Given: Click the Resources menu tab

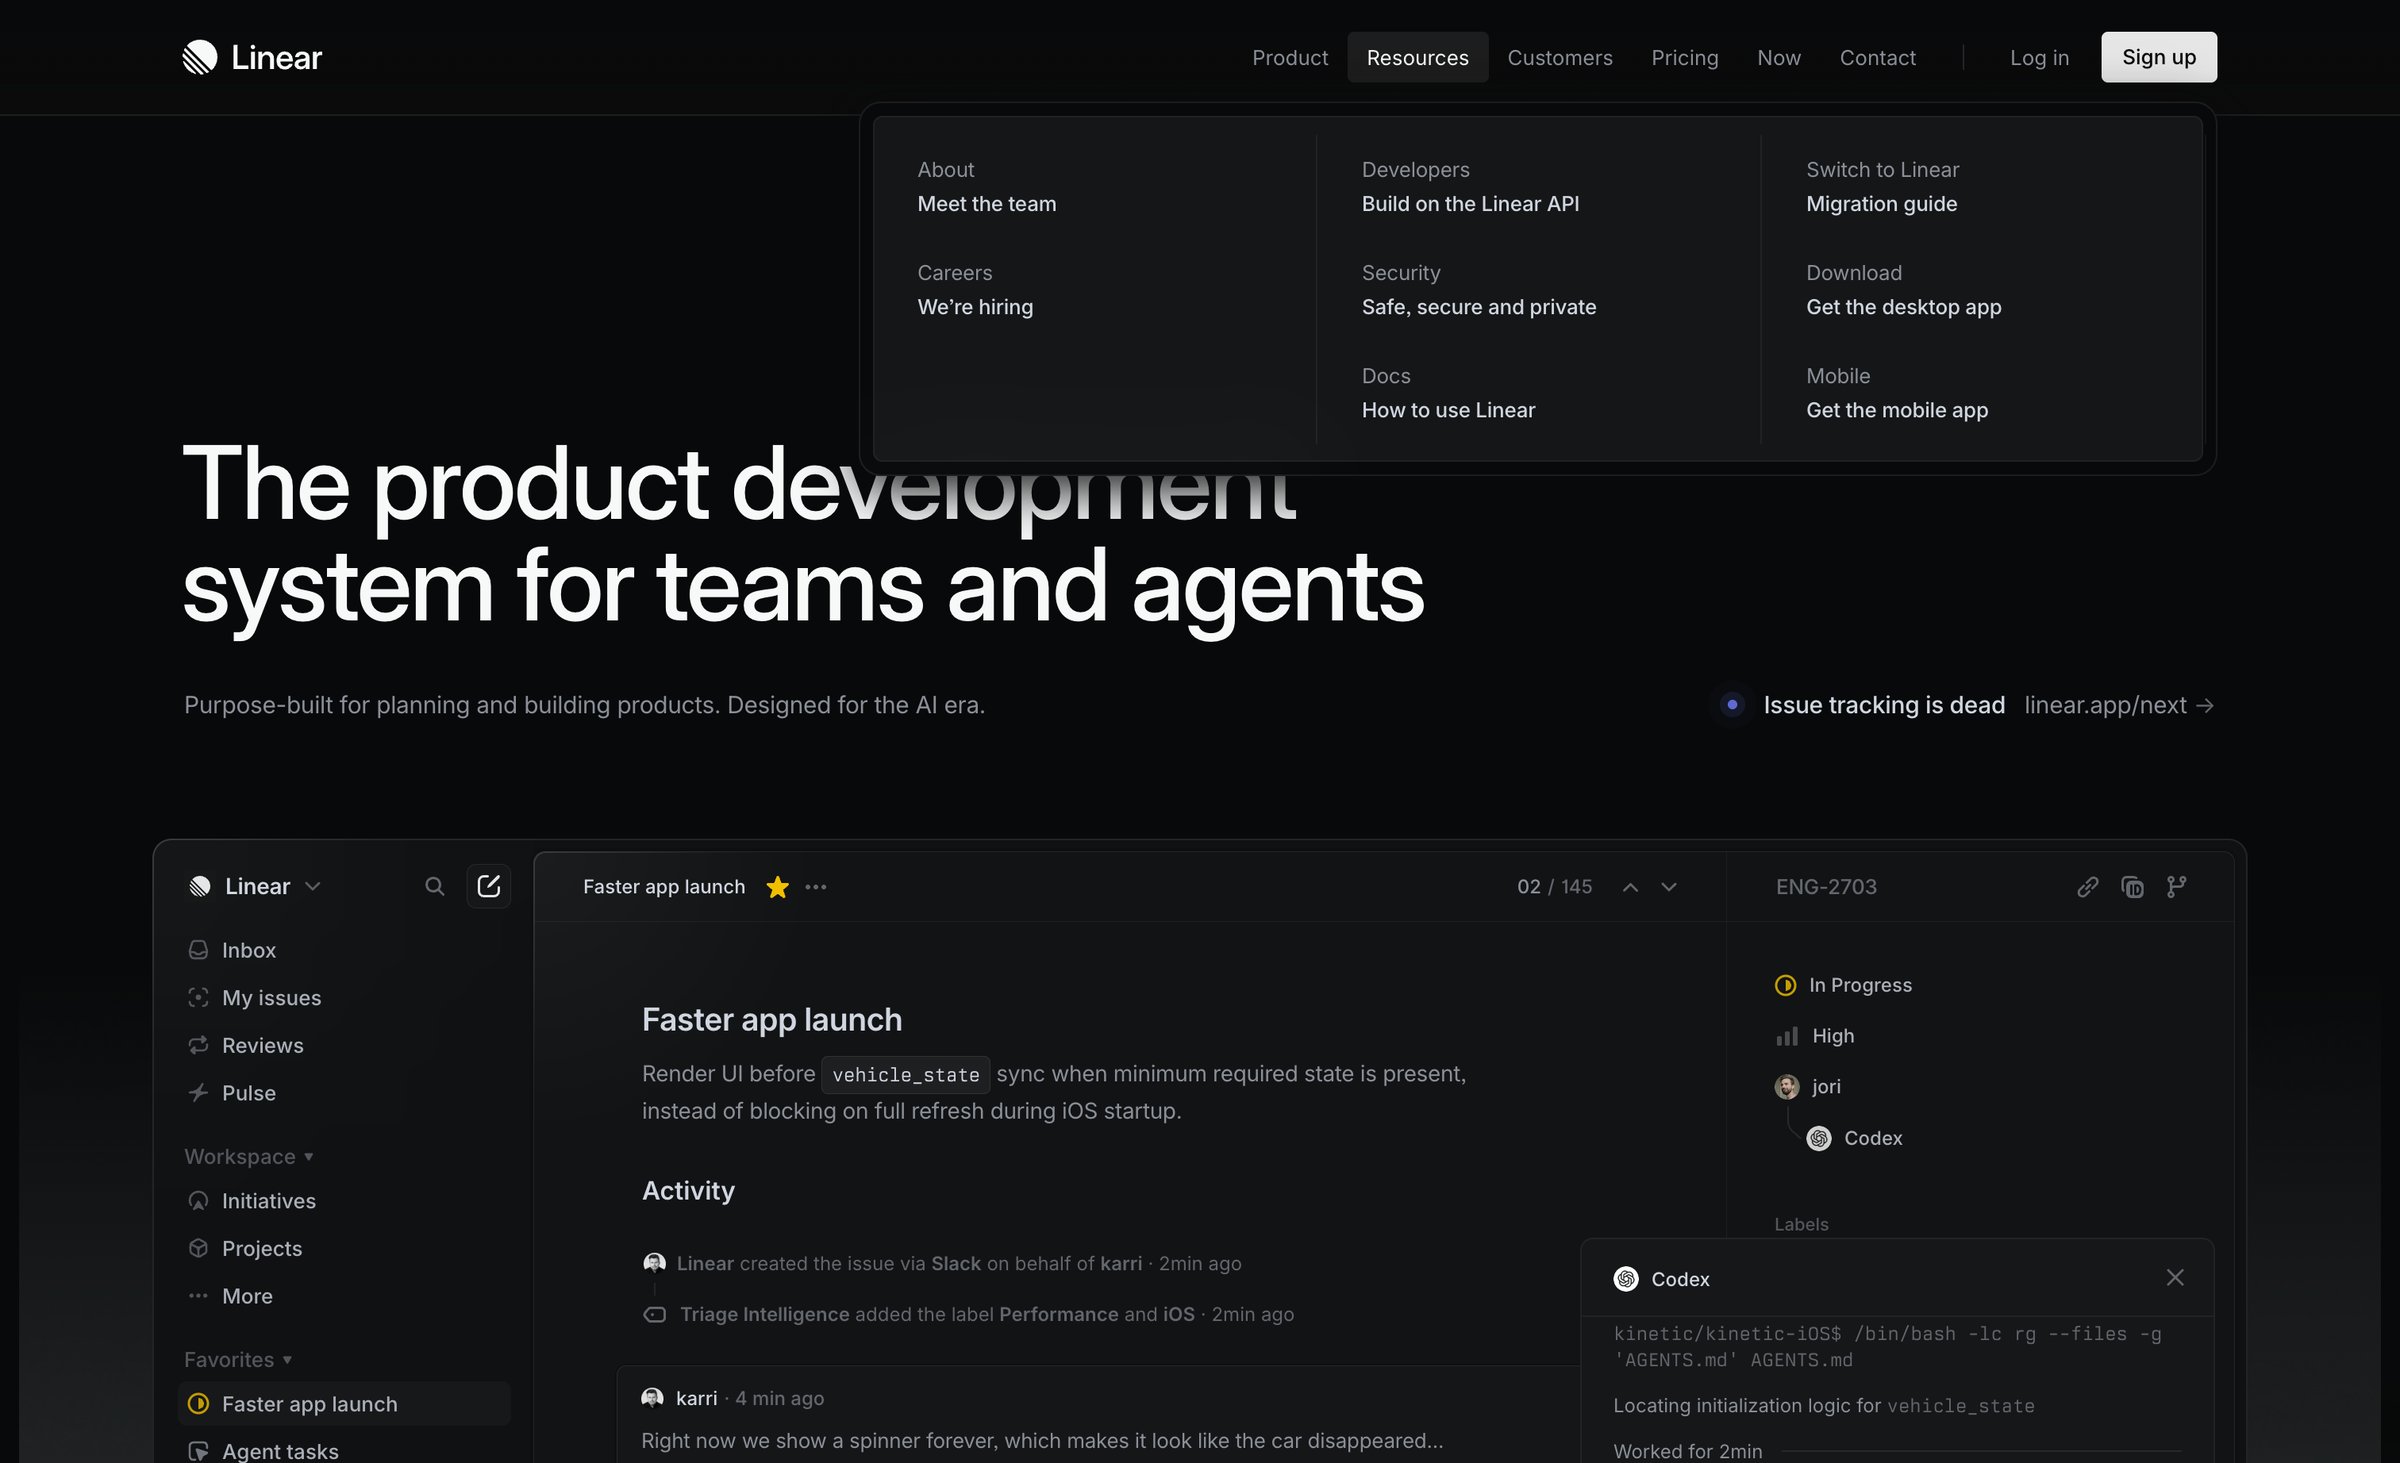Looking at the screenshot, I should [x=1417, y=57].
